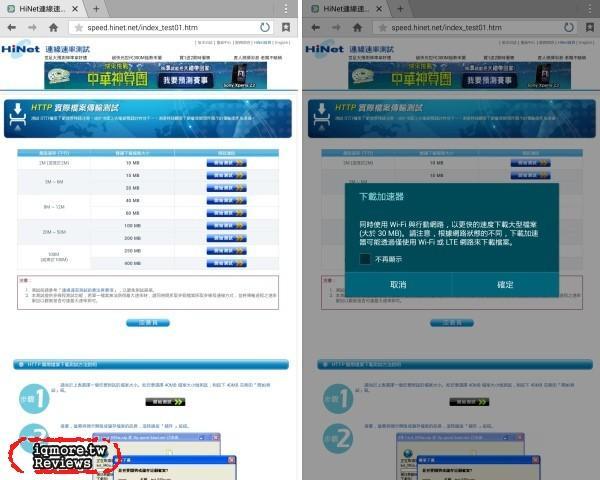
Task: Start the 20 MB test on the page without the dialog
Action: coord(227,188)
